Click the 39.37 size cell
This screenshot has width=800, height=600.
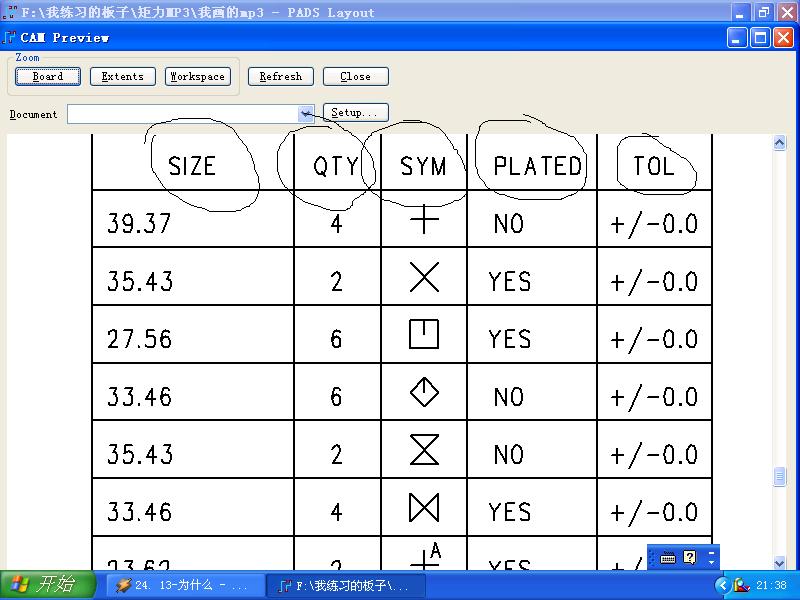point(139,224)
